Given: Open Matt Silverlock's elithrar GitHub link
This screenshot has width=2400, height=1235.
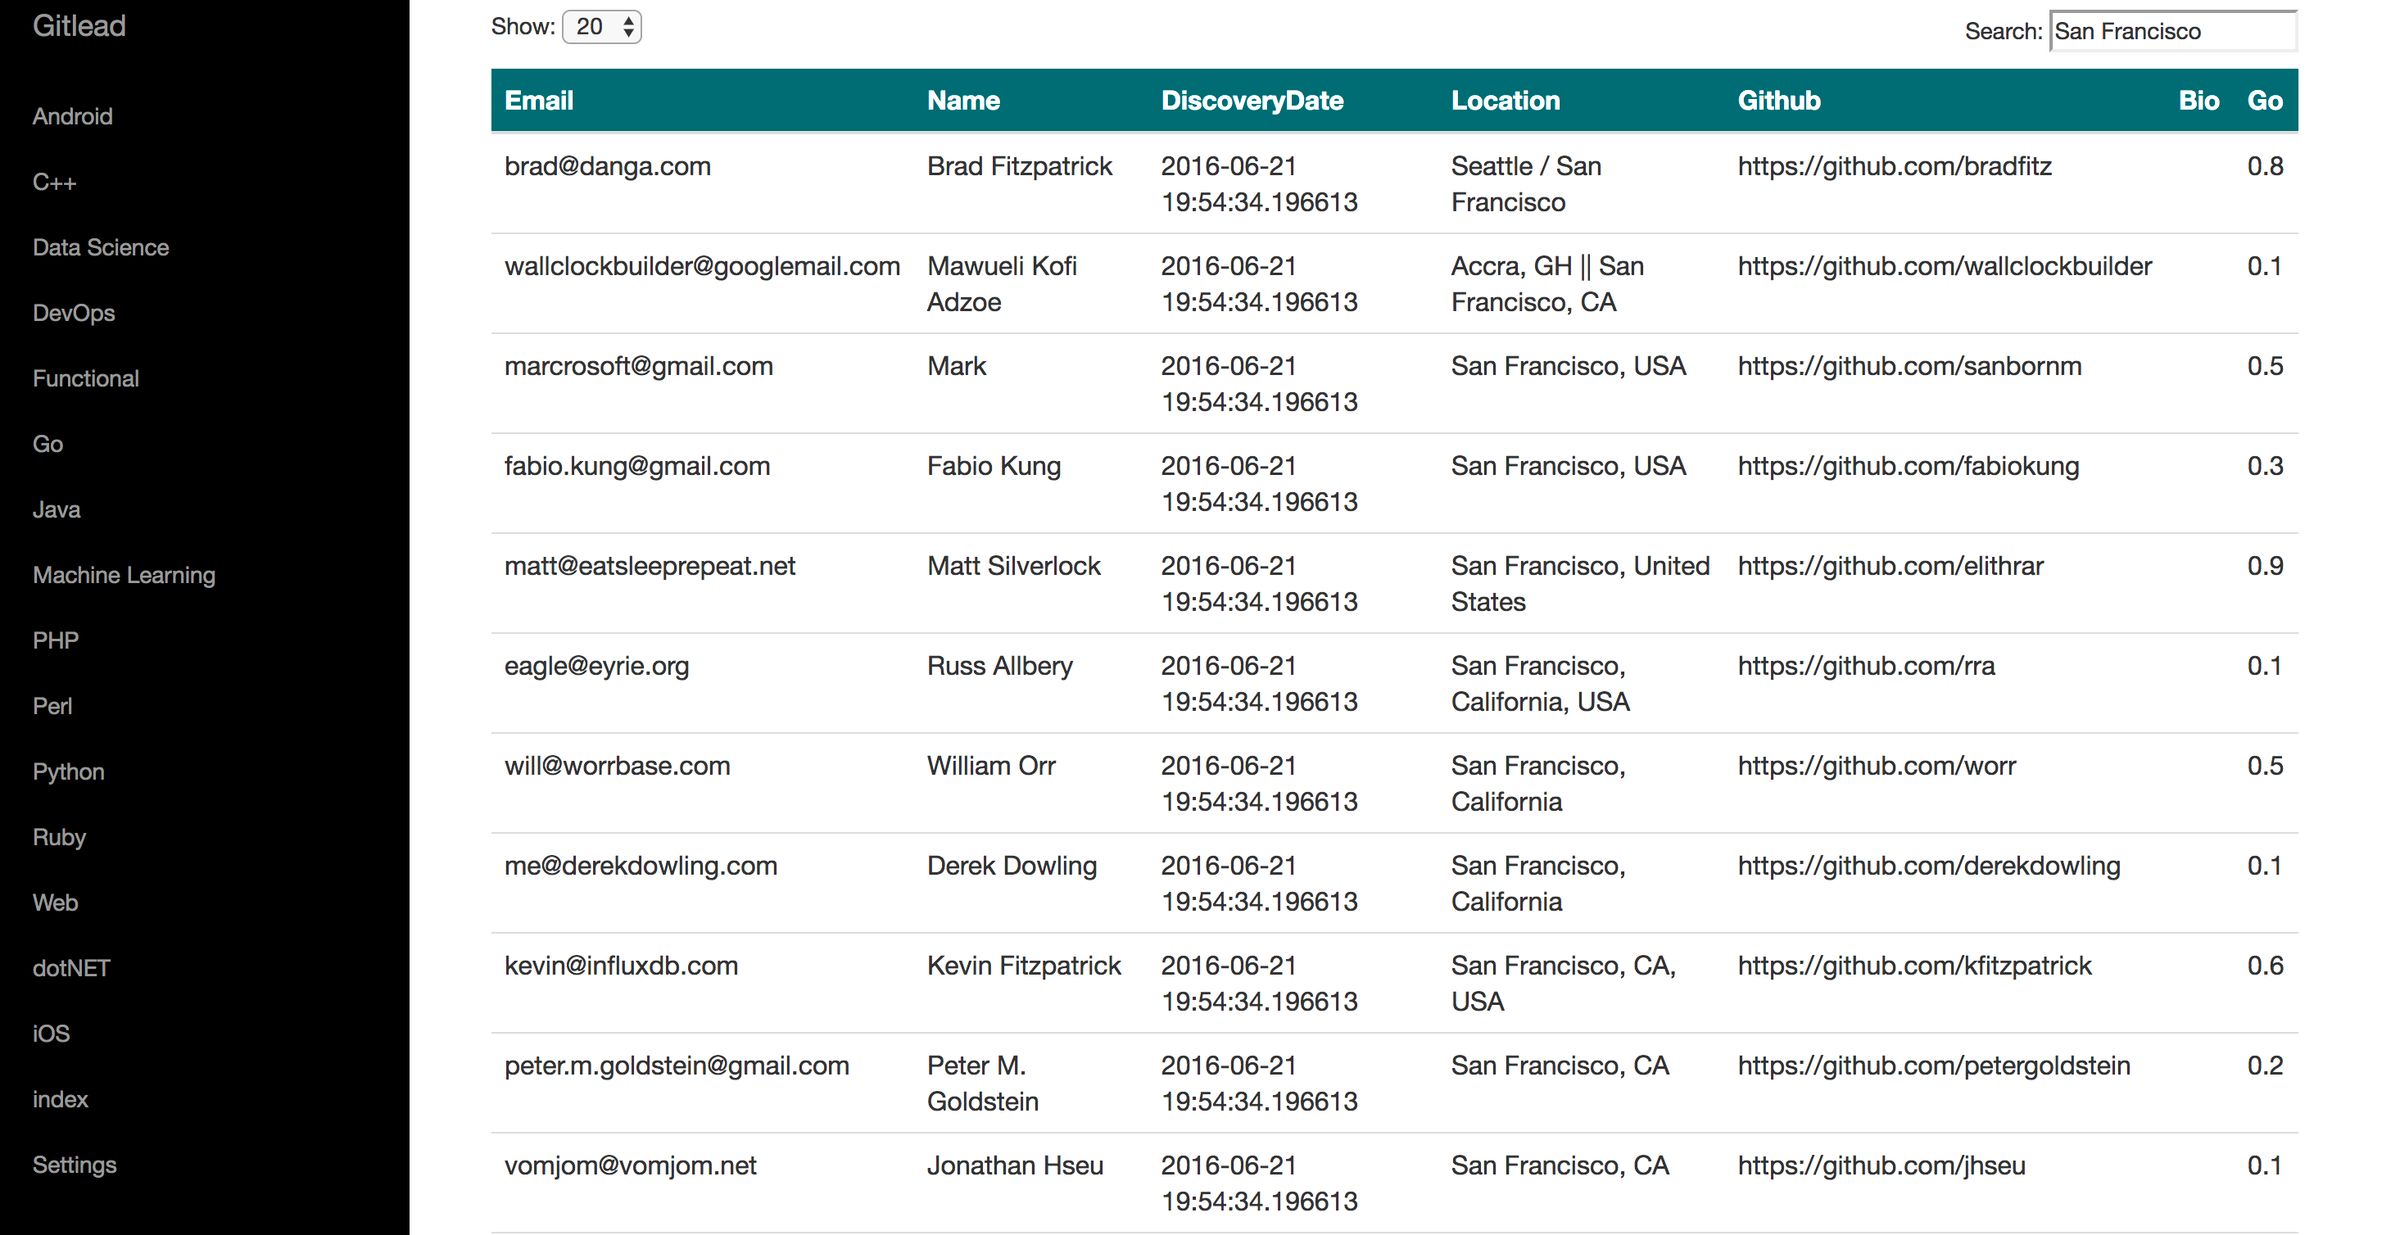Looking at the screenshot, I should pyautogui.click(x=1890, y=566).
